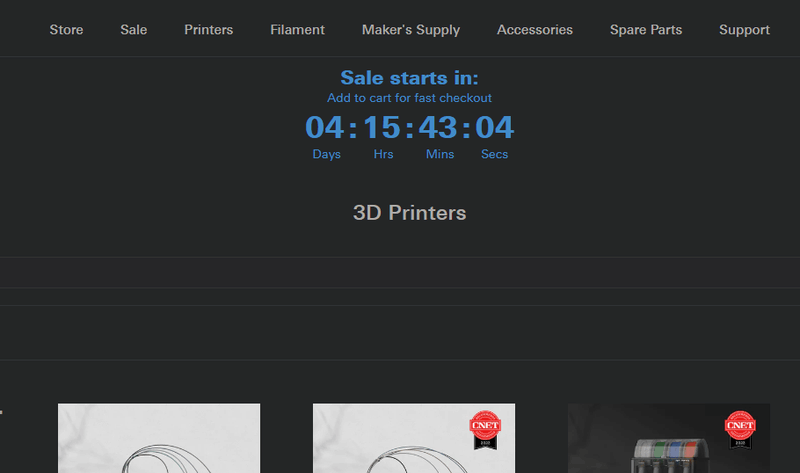Select Filament in the navigation bar

[297, 30]
